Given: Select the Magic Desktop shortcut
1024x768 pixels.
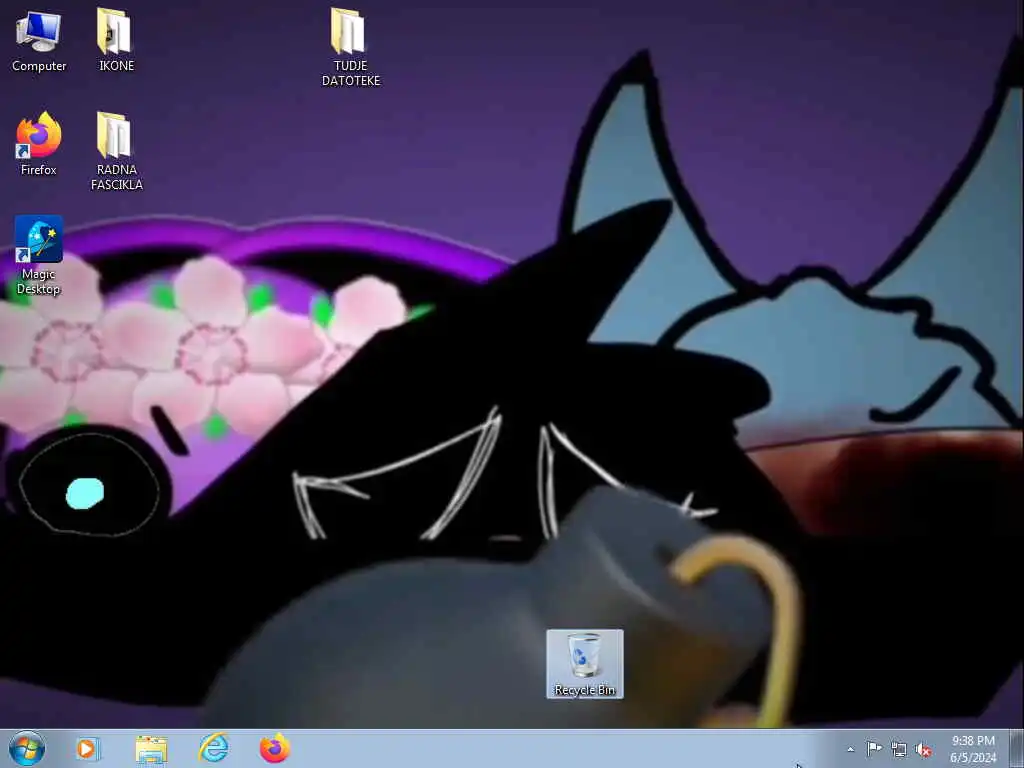Looking at the screenshot, I should coord(39,255).
